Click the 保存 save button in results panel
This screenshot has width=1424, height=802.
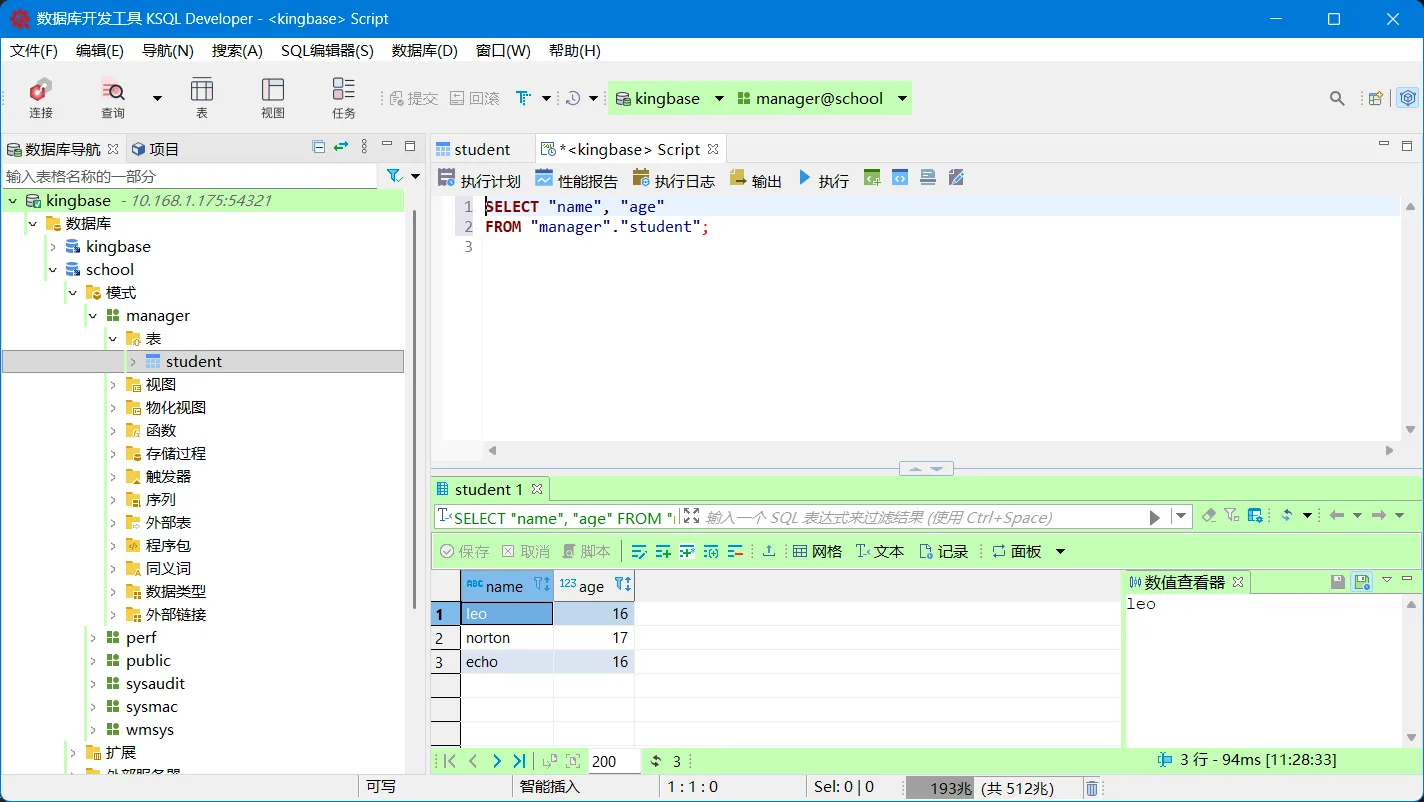point(464,551)
